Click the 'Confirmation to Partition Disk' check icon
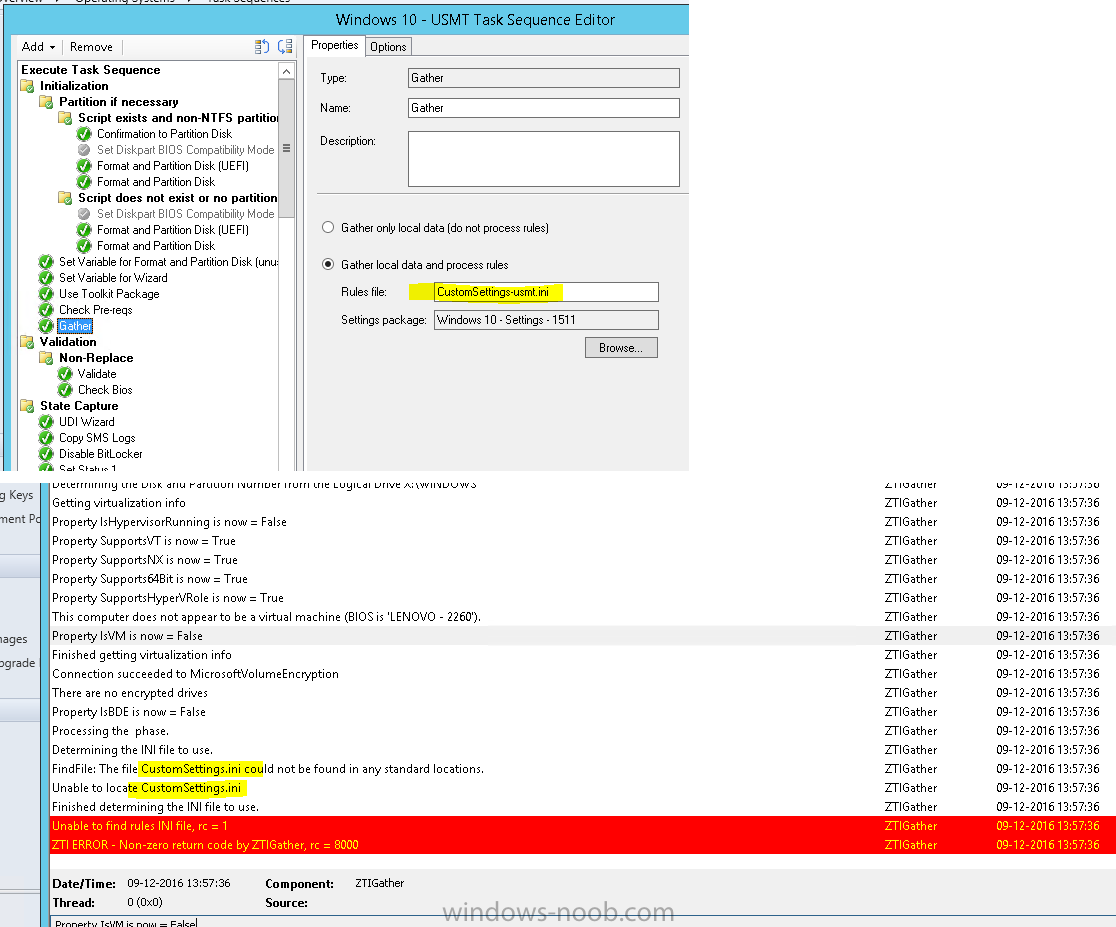This screenshot has height=927, width=1116. (x=84, y=134)
